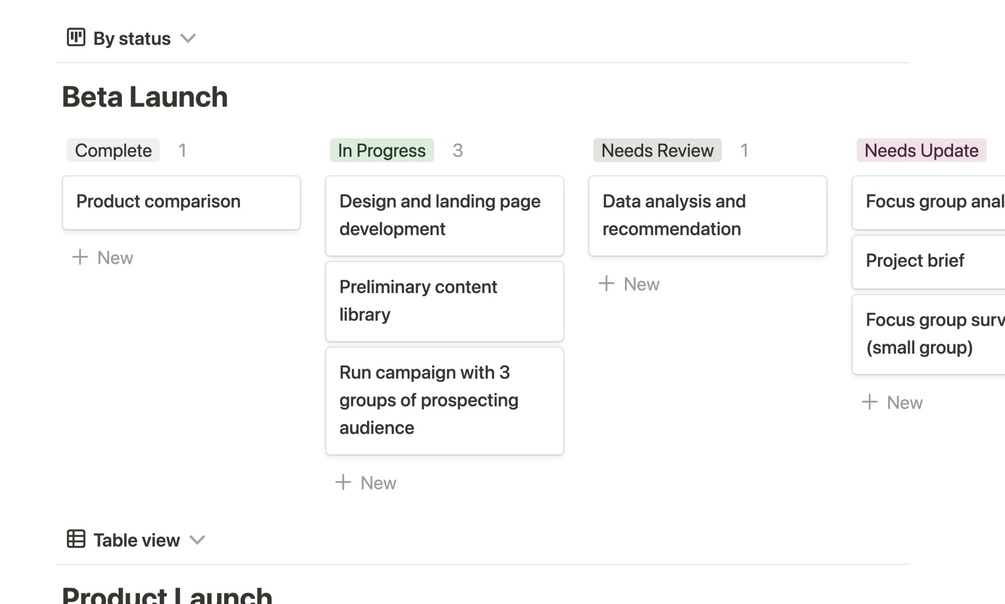This screenshot has width=1005, height=604.
Task: Open the Product comparison card
Action: pos(181,202)
